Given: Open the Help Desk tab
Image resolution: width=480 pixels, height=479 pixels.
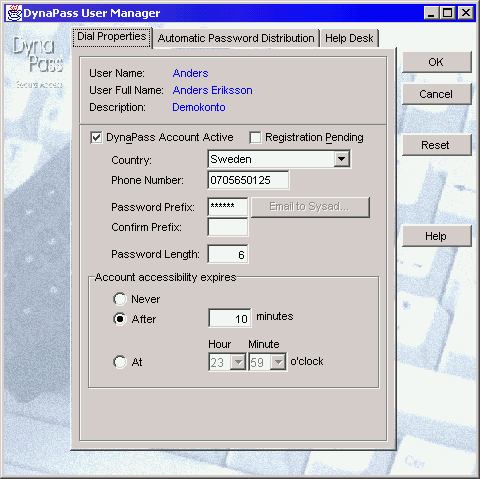Looking at the screenshot, I should [x=349, y=38].
